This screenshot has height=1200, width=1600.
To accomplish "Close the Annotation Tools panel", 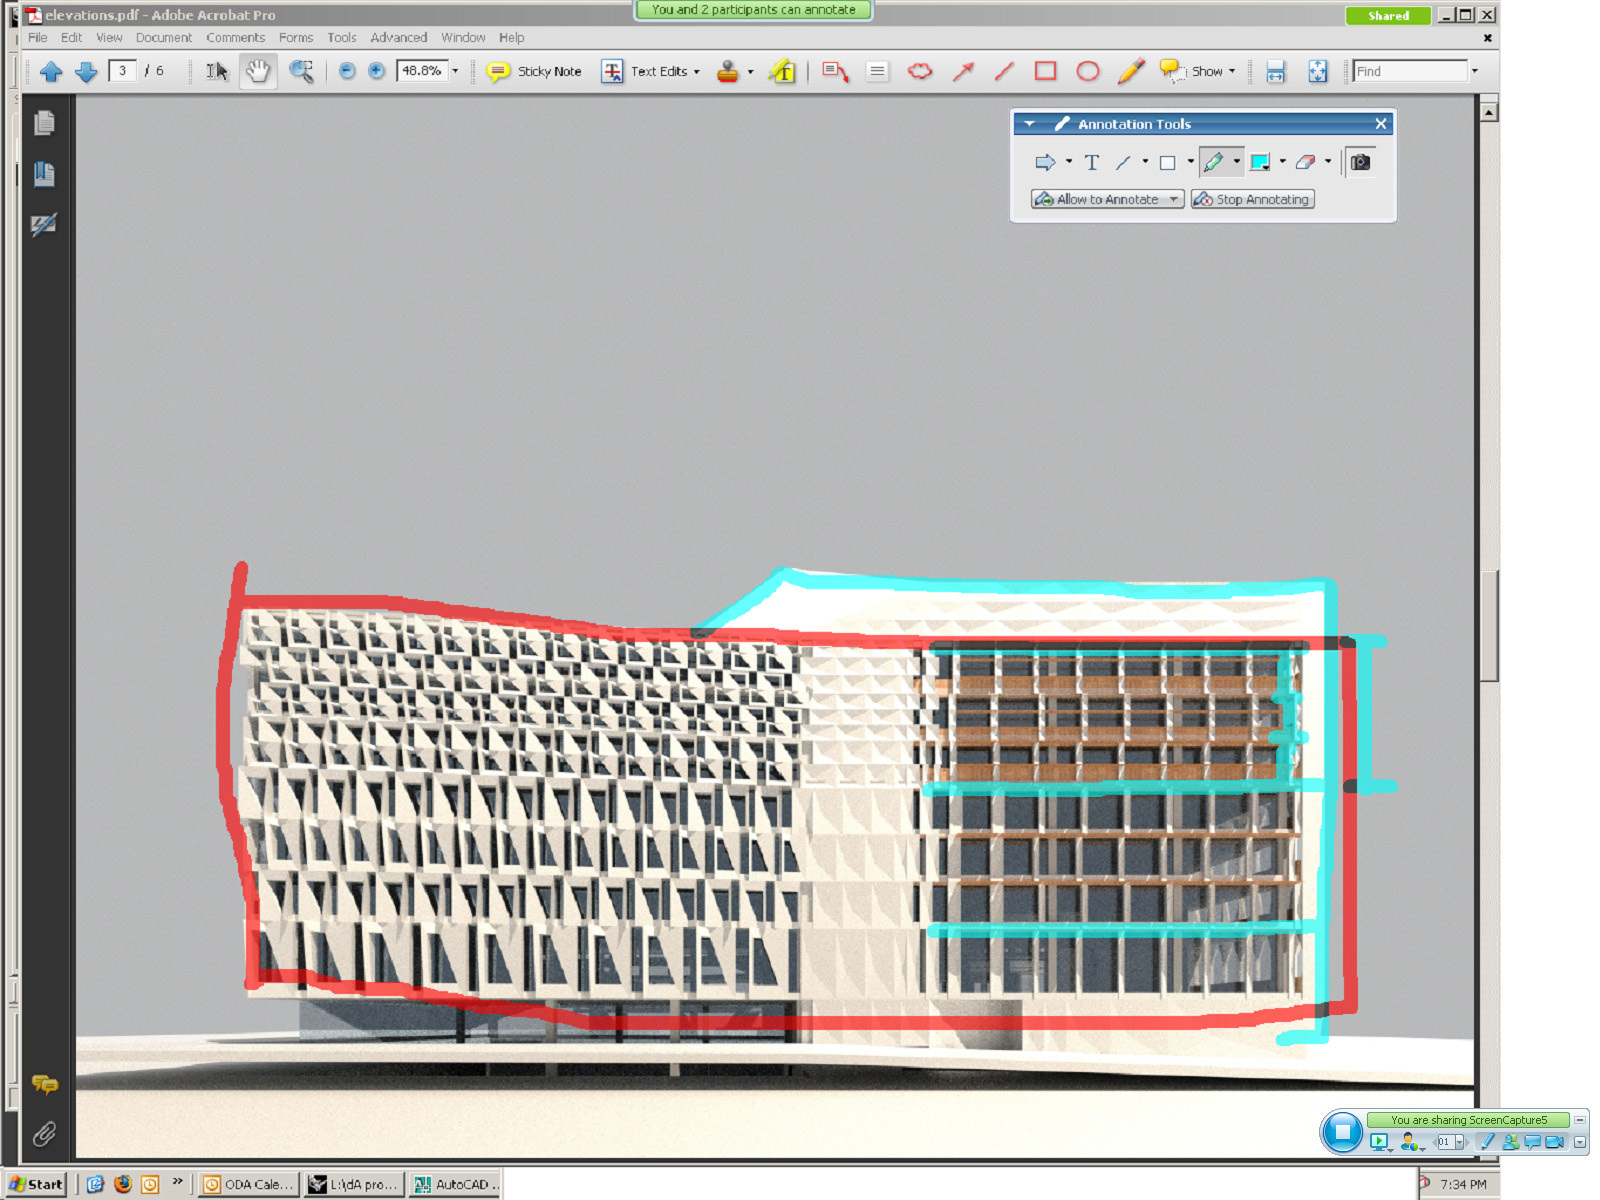I will [1381, 124].
